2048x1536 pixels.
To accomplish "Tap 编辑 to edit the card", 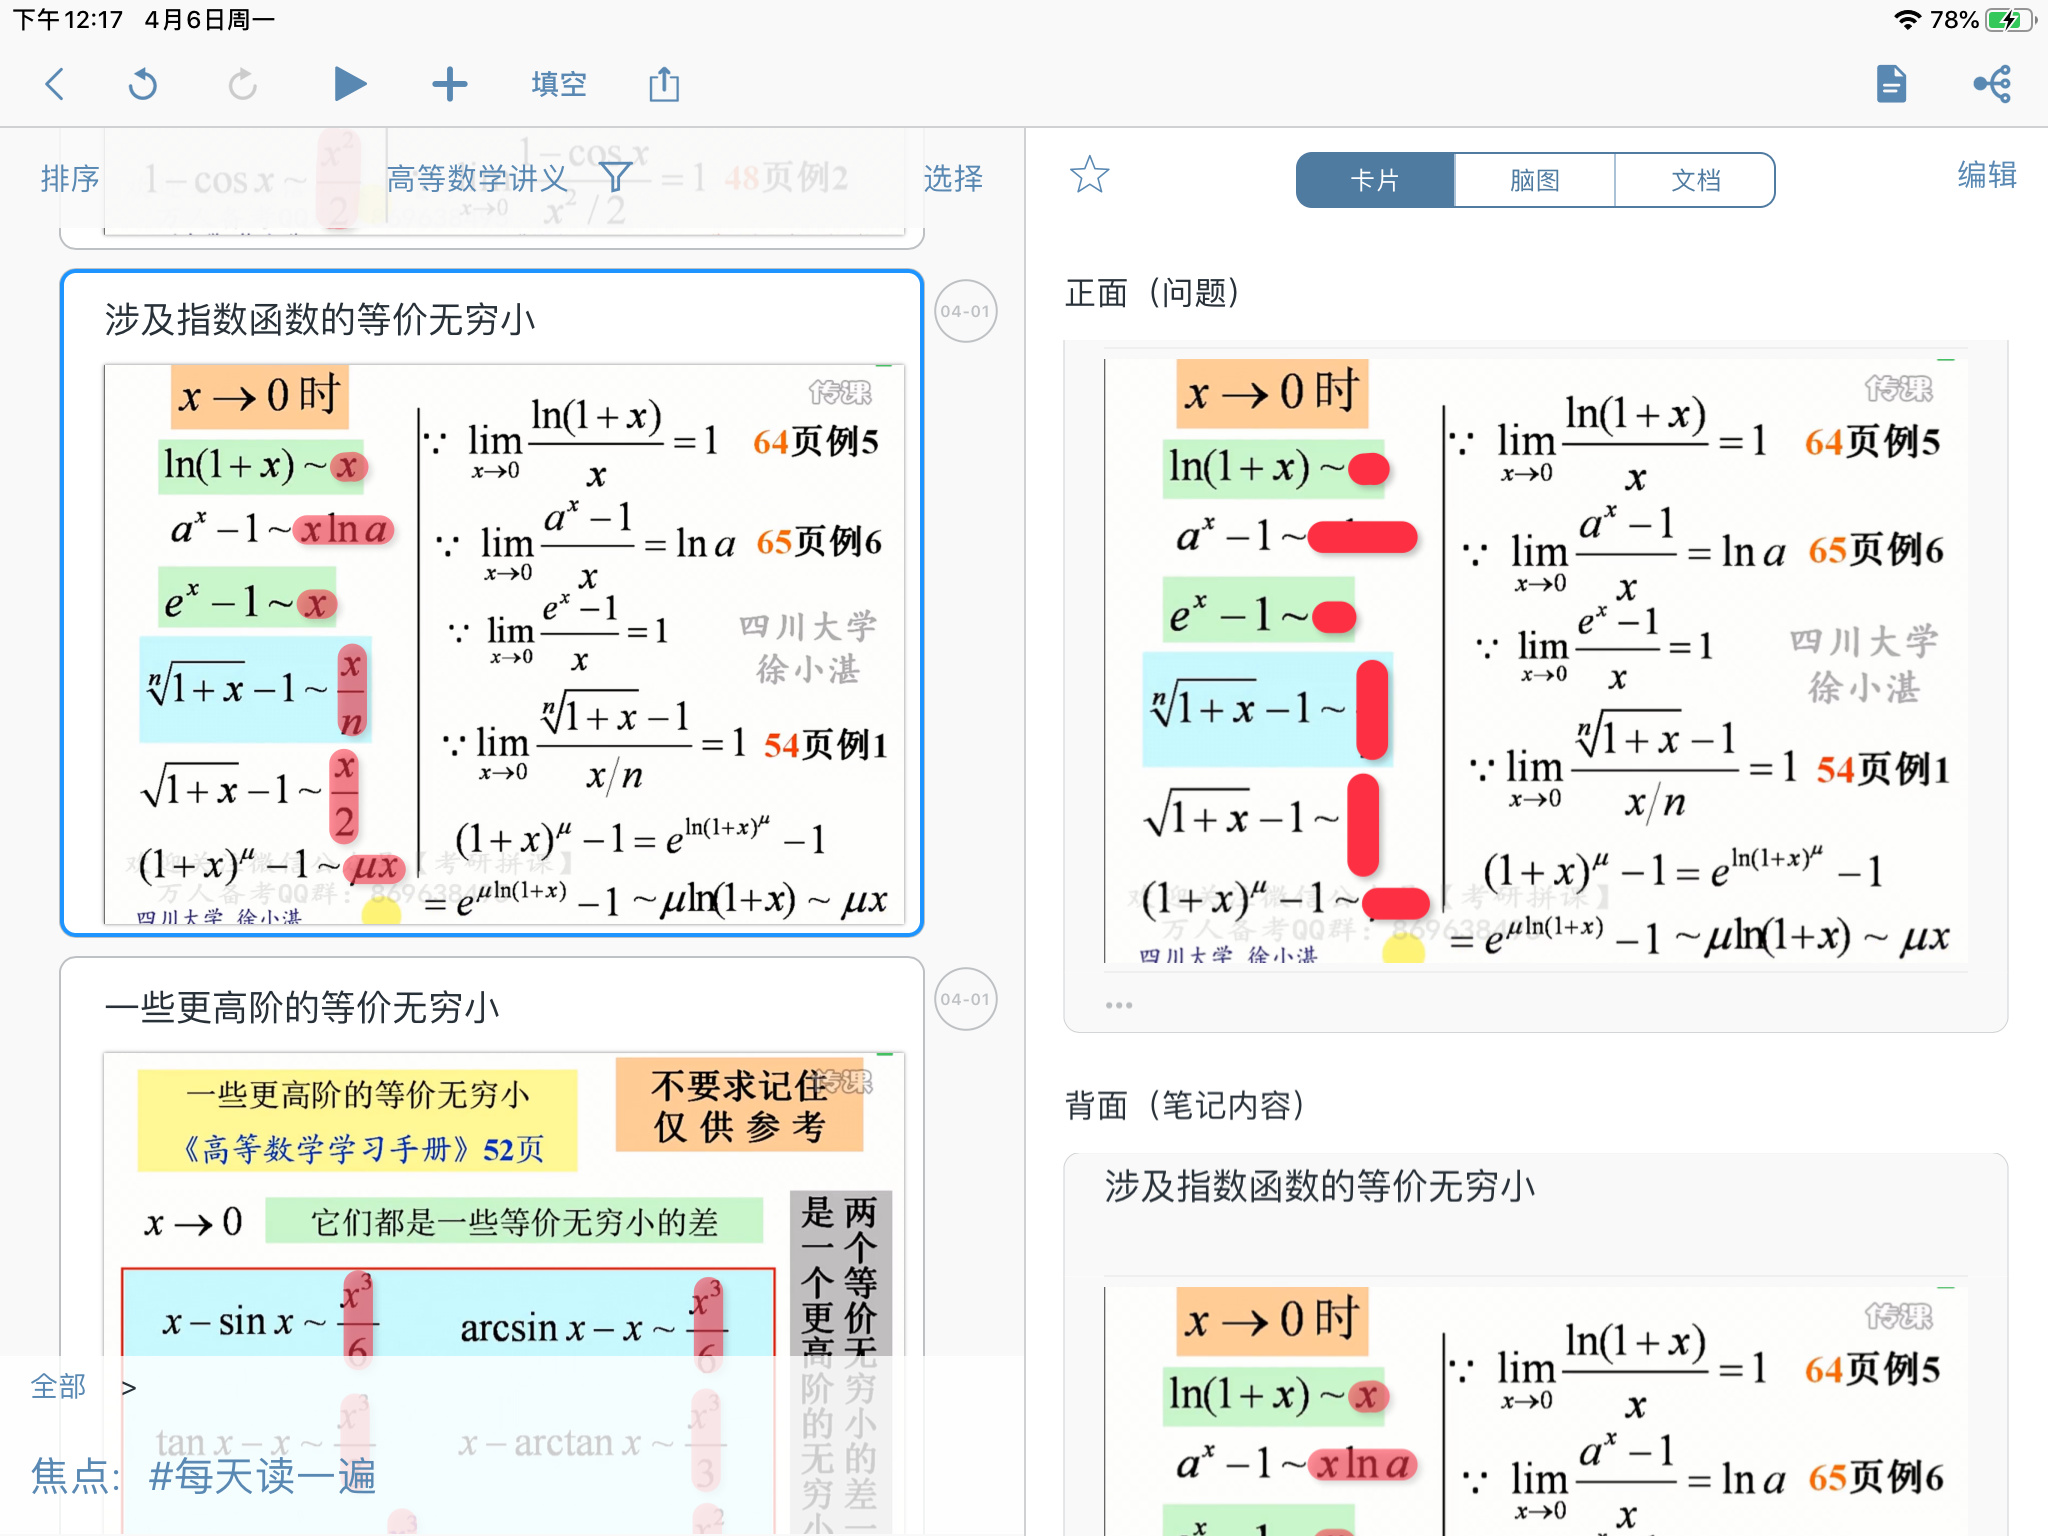I will [x=1987, y=176].
